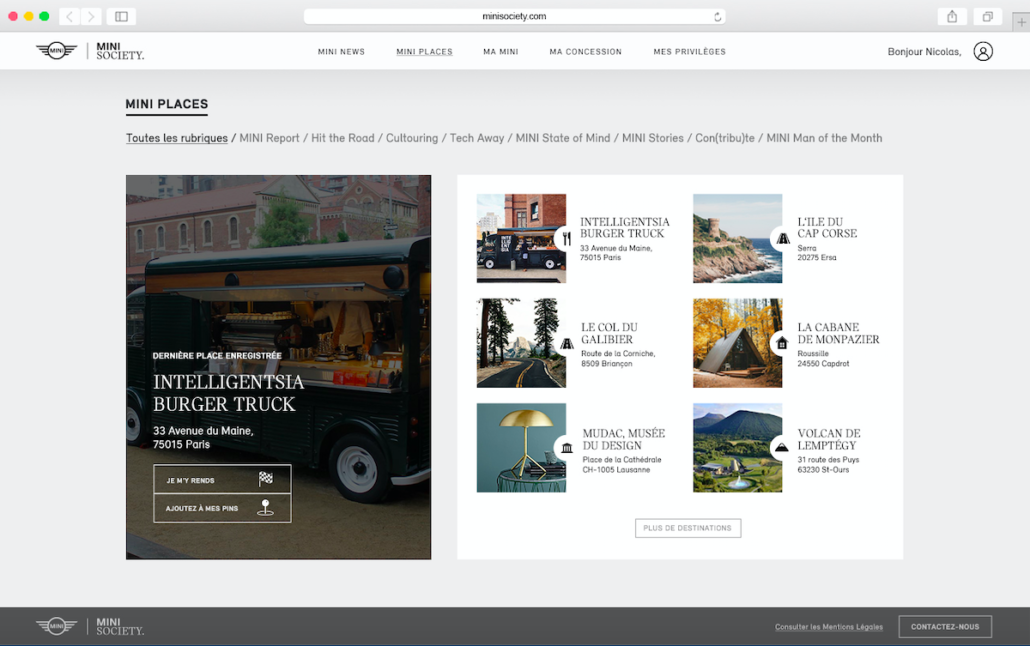Click the LA CABANE DE MONPAZIER title
1030x646 pixels.
[838, 333]
